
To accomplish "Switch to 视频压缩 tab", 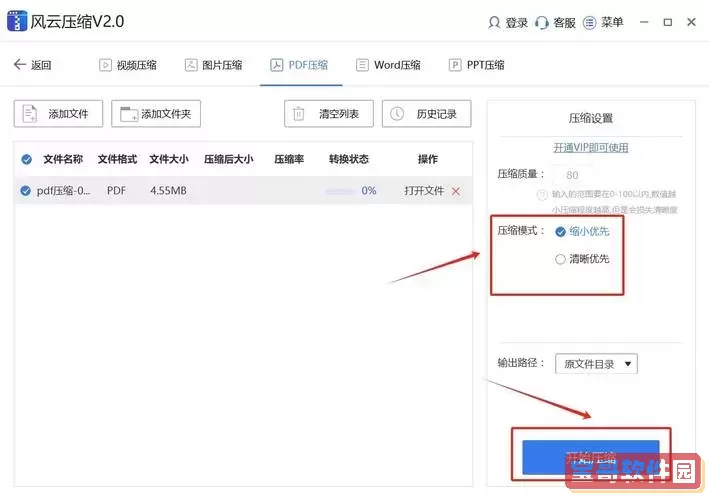I will pos(128,65).
